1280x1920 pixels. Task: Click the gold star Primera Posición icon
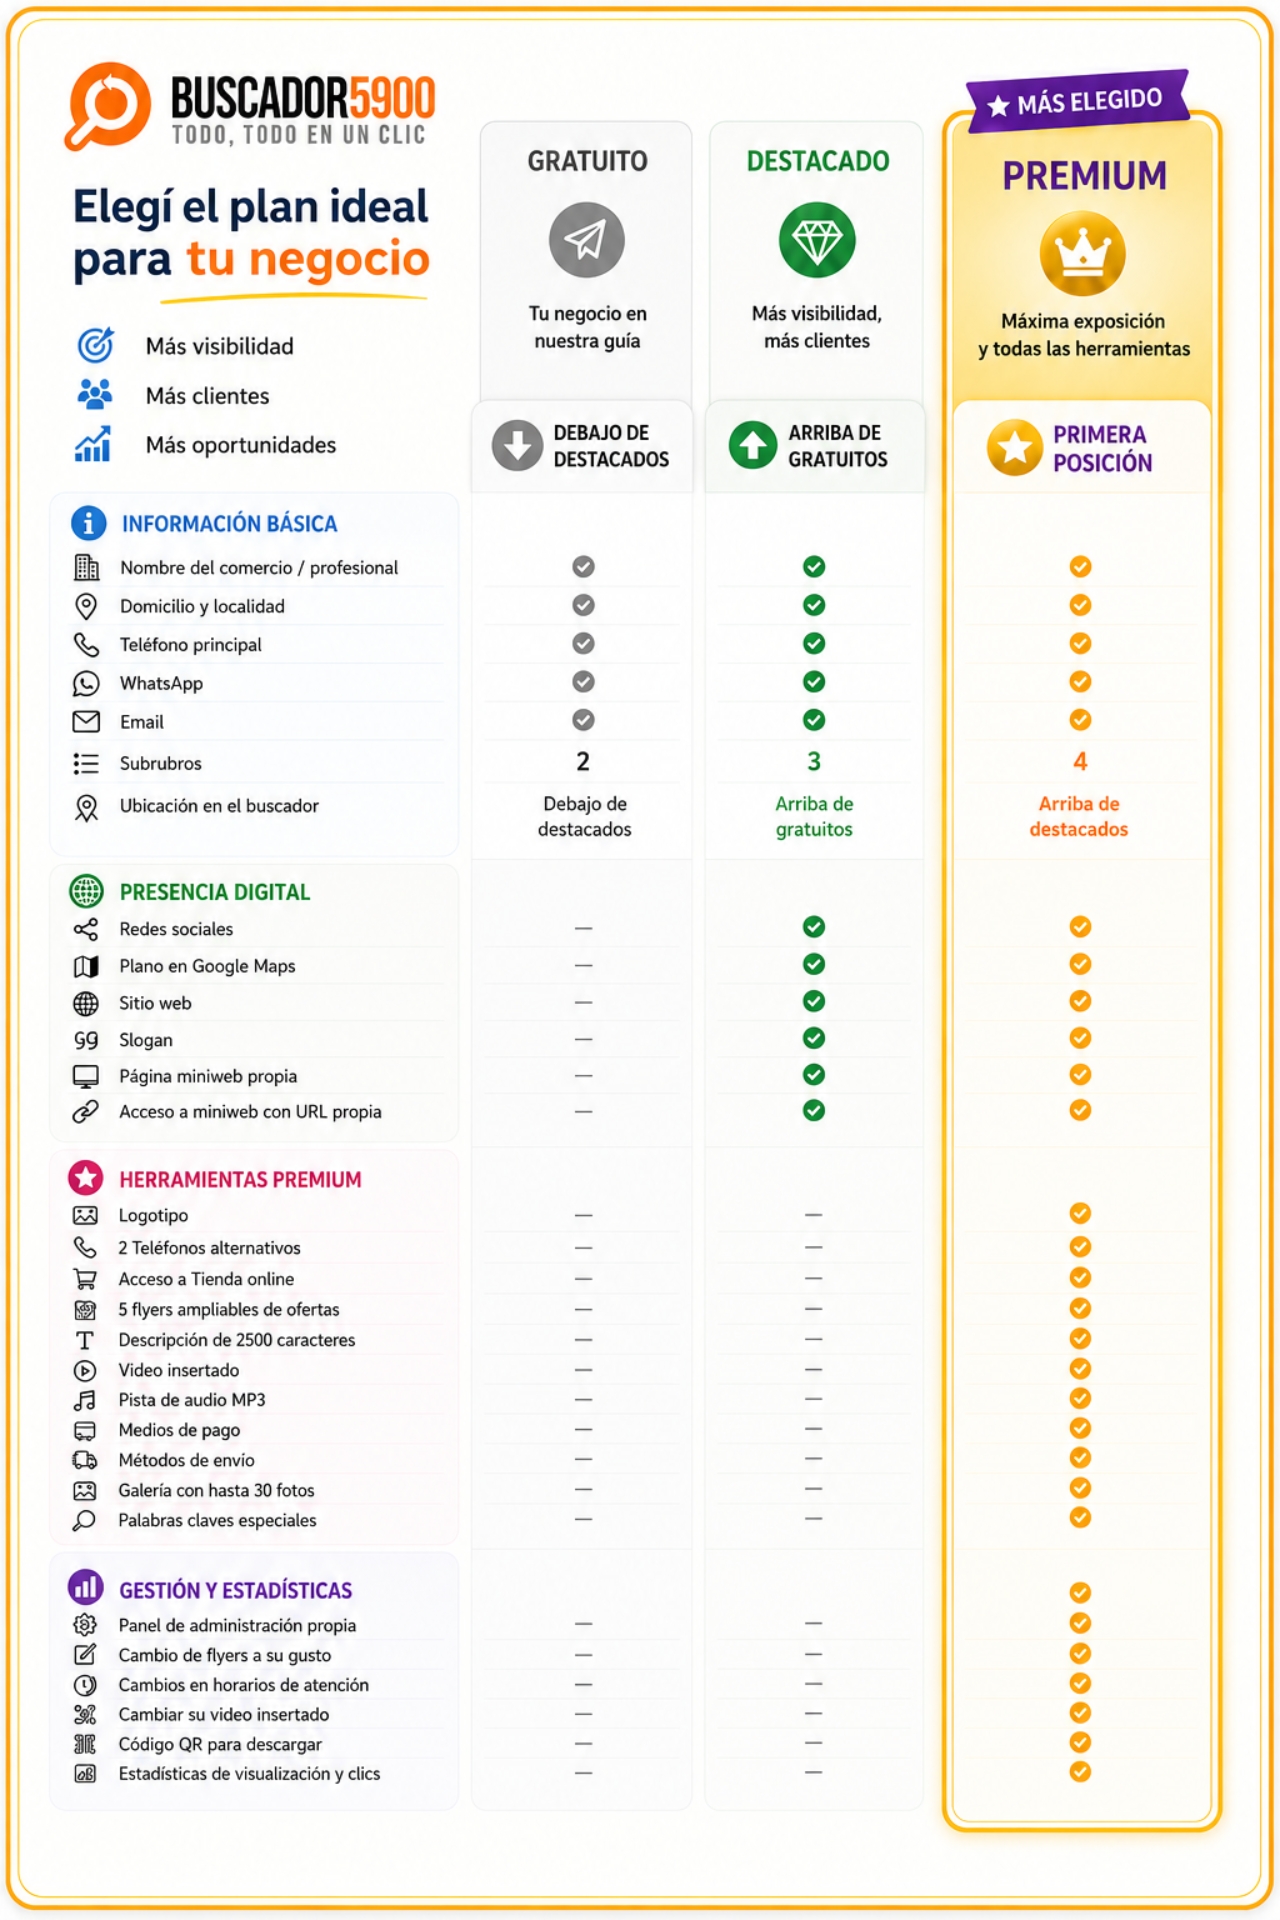pos(1015,447)
